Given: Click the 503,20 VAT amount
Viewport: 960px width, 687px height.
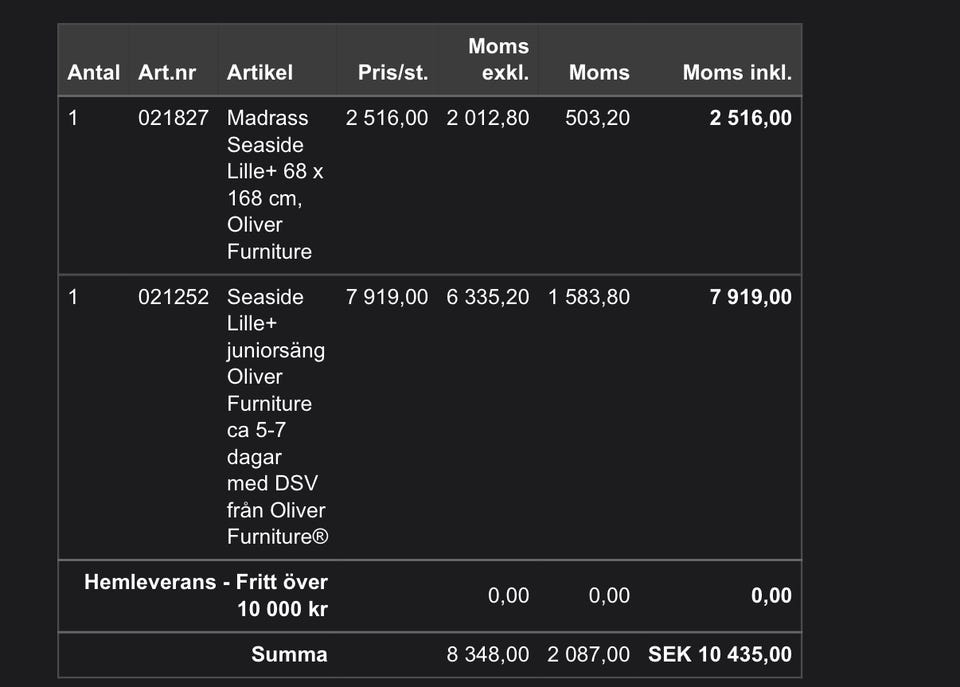Looking at the screenshot, I should 597,118.
